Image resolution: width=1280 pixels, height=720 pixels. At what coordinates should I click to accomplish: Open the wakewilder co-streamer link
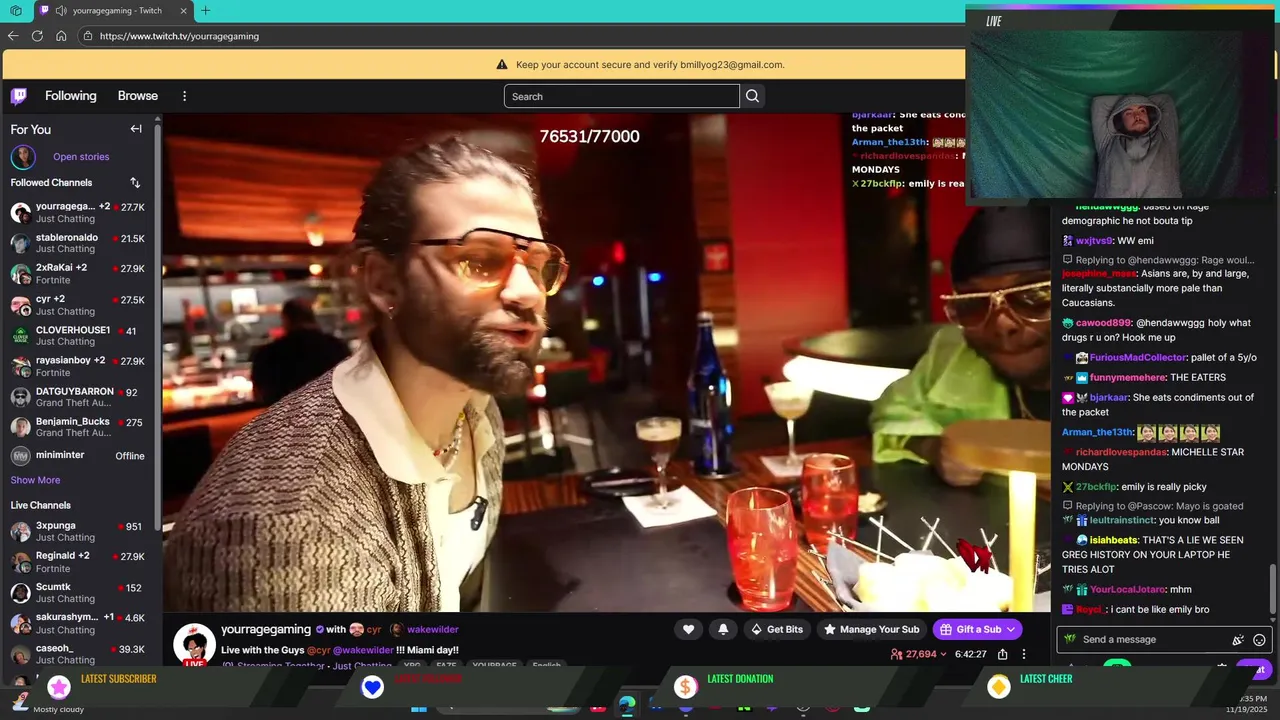(x=433, y=630)
